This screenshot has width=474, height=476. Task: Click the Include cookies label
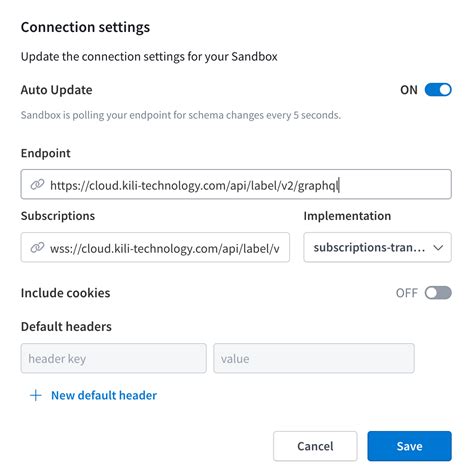click(x=65, y=293)
